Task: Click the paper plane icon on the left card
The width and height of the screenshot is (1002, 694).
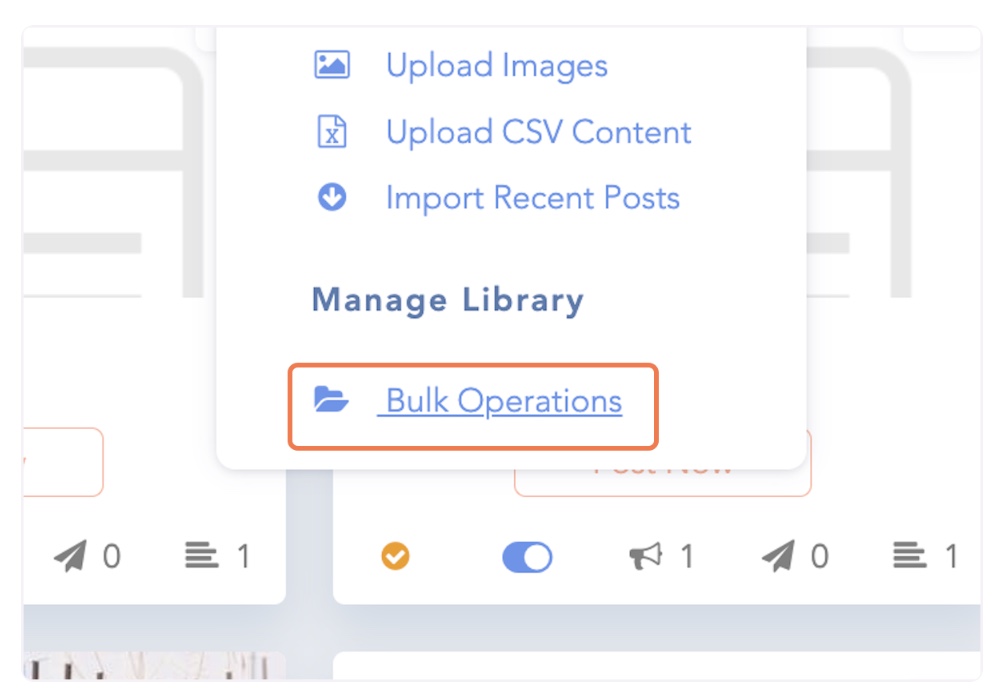Action: click(70, 556)
